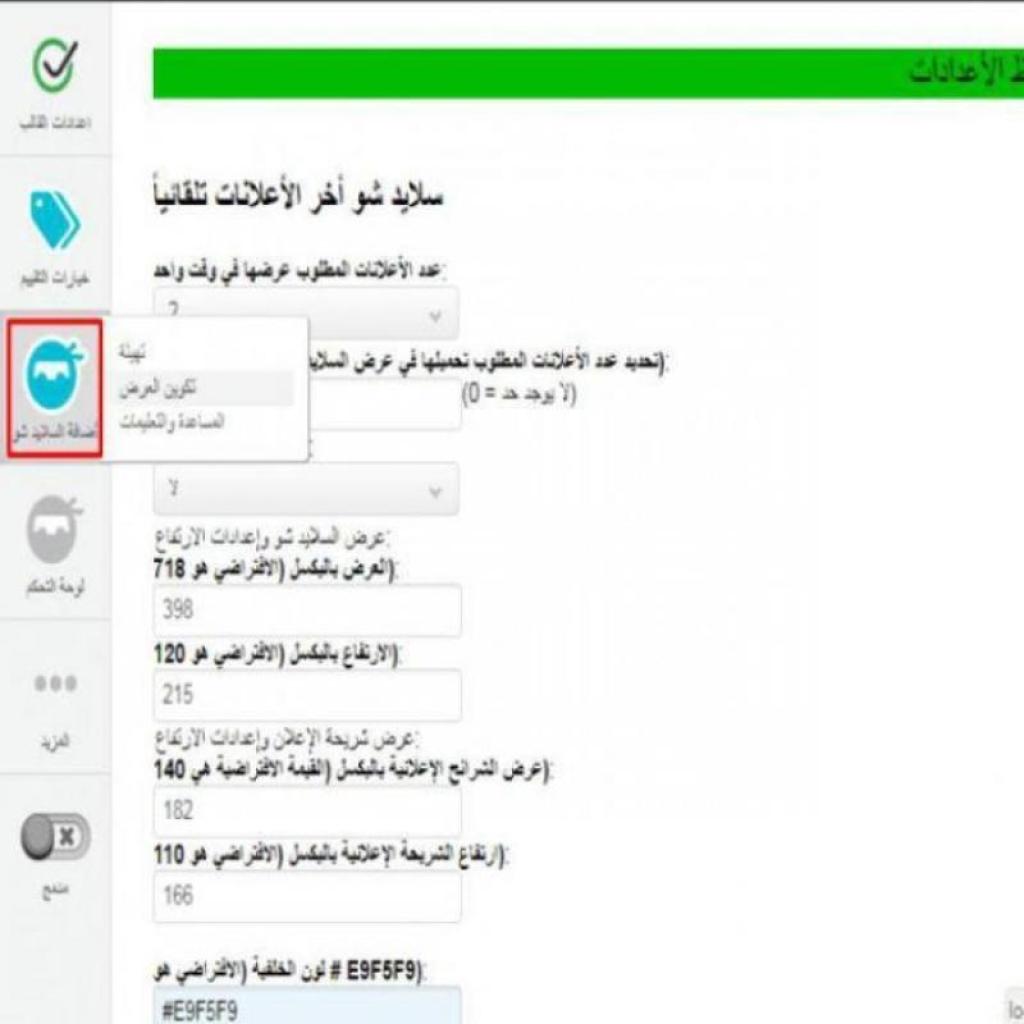Viewport: 1024px width, 1024px height.
Task: Open 'المساعدة والتعليمات' flyout menu entry
Action: 172,422
